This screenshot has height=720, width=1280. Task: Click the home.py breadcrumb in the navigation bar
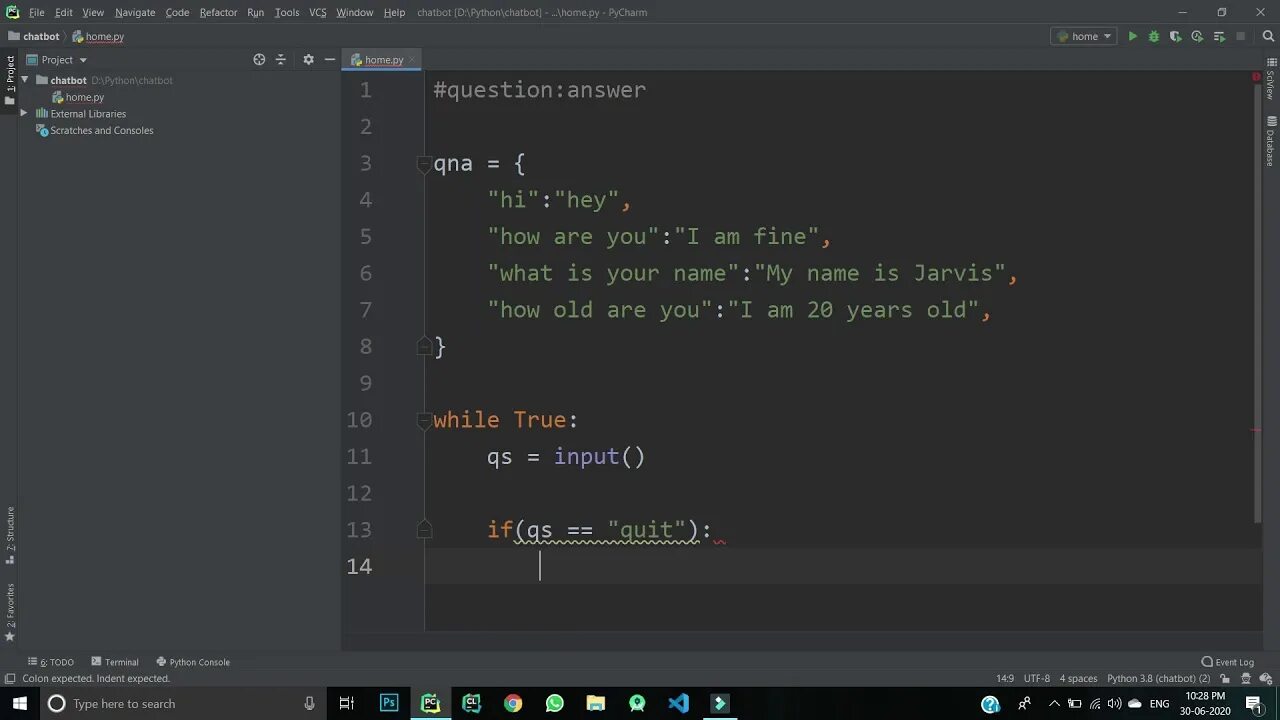98,36
